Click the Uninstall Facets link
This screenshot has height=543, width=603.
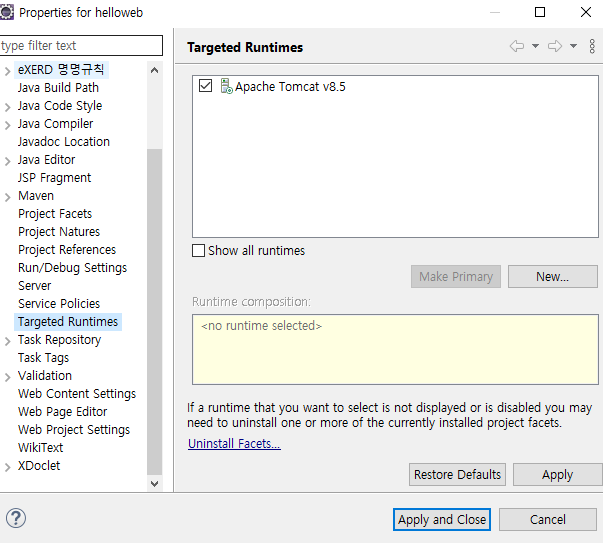tap(234, 444)
